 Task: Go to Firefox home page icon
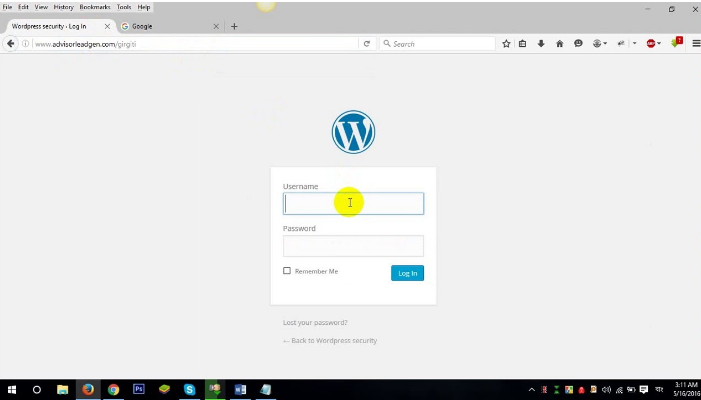(559, 44)
